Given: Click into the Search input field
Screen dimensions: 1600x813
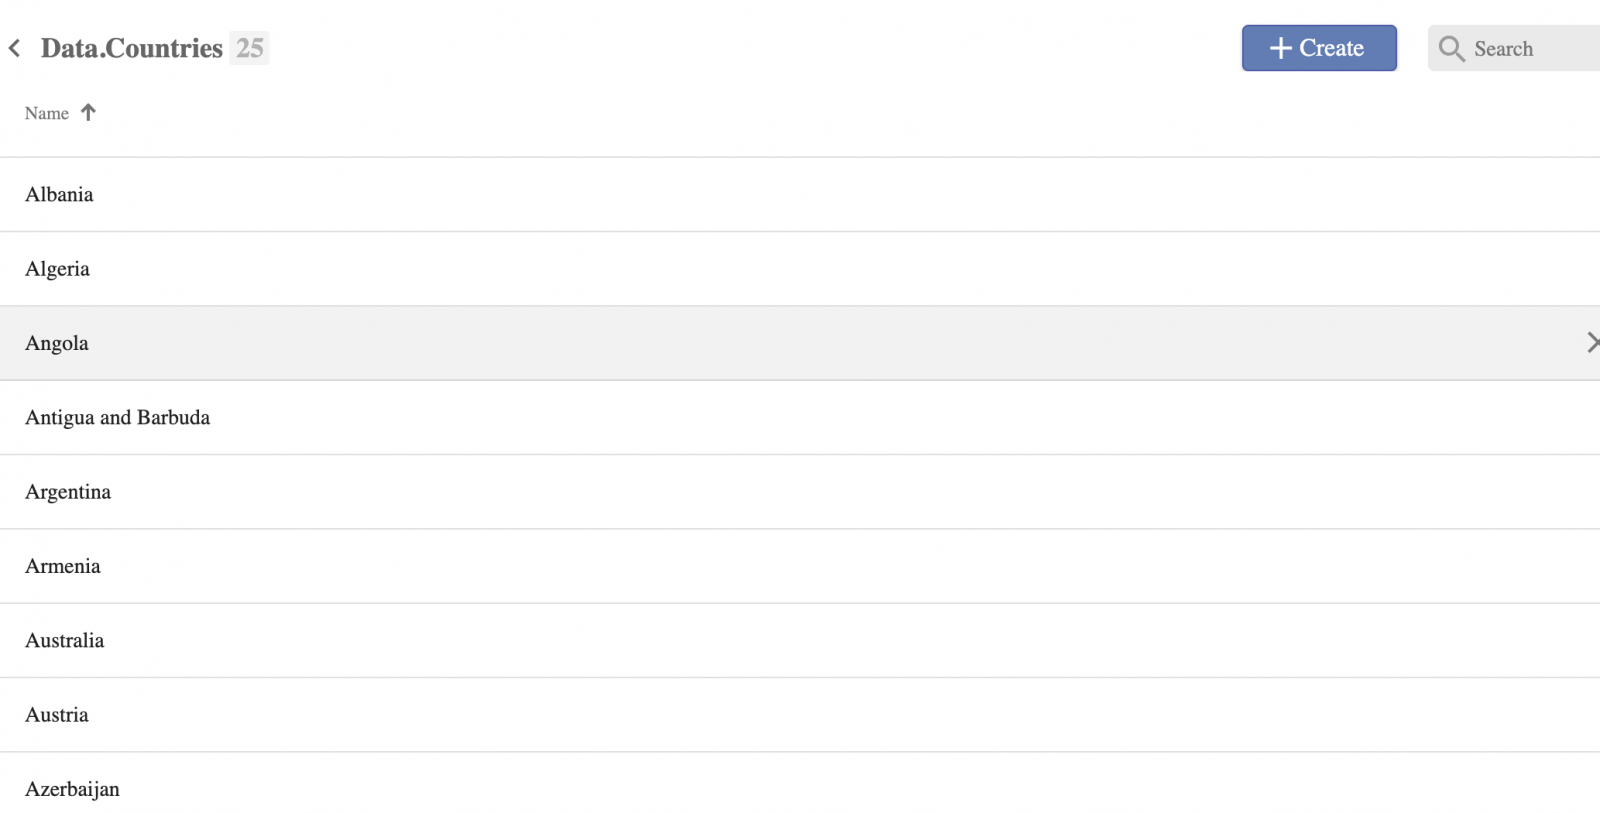Looking at the screenshot, I should pos(1514,48).
